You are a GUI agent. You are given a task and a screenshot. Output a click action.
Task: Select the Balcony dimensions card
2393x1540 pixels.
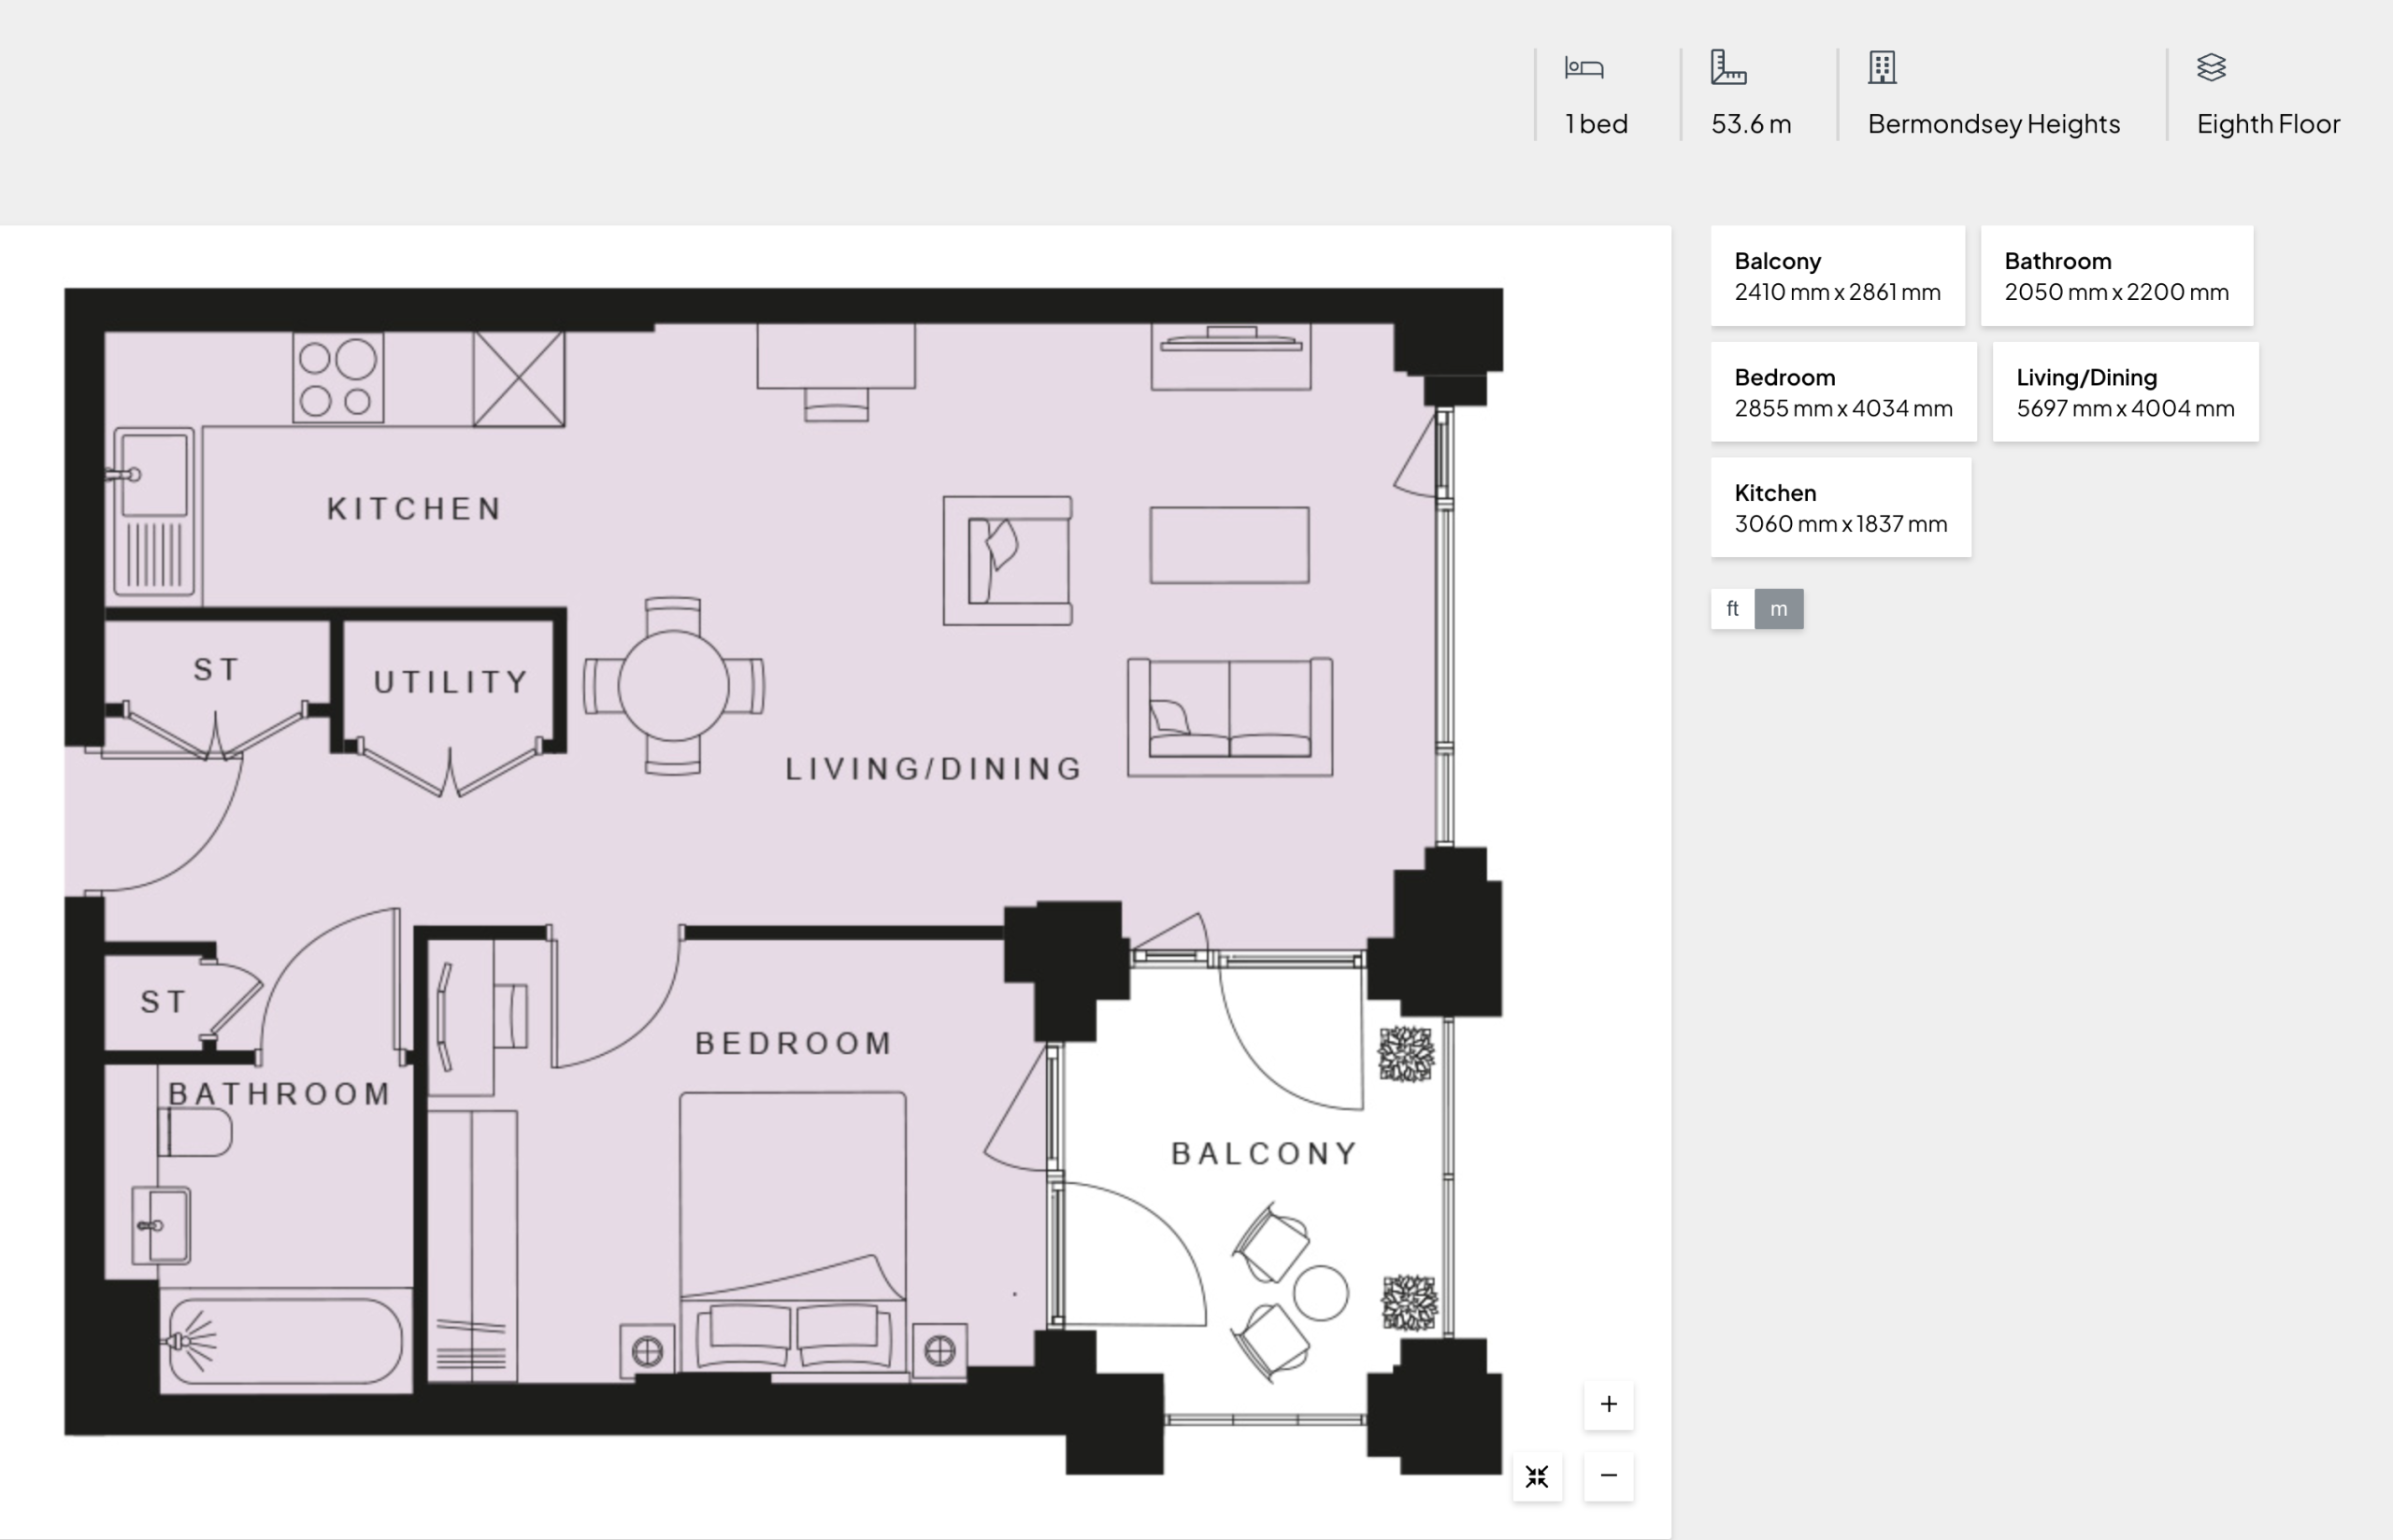[x=1837, y=276]
